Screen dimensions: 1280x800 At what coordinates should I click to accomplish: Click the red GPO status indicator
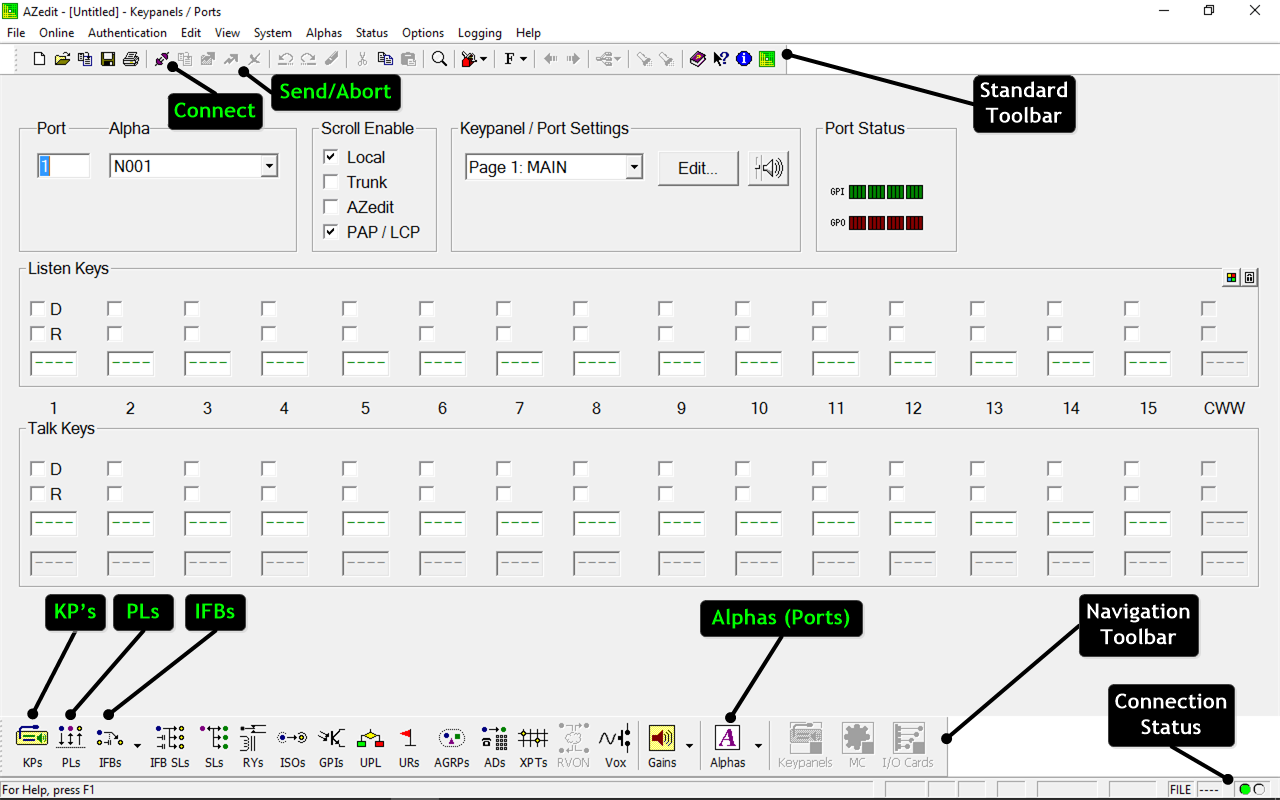point(886,223)
